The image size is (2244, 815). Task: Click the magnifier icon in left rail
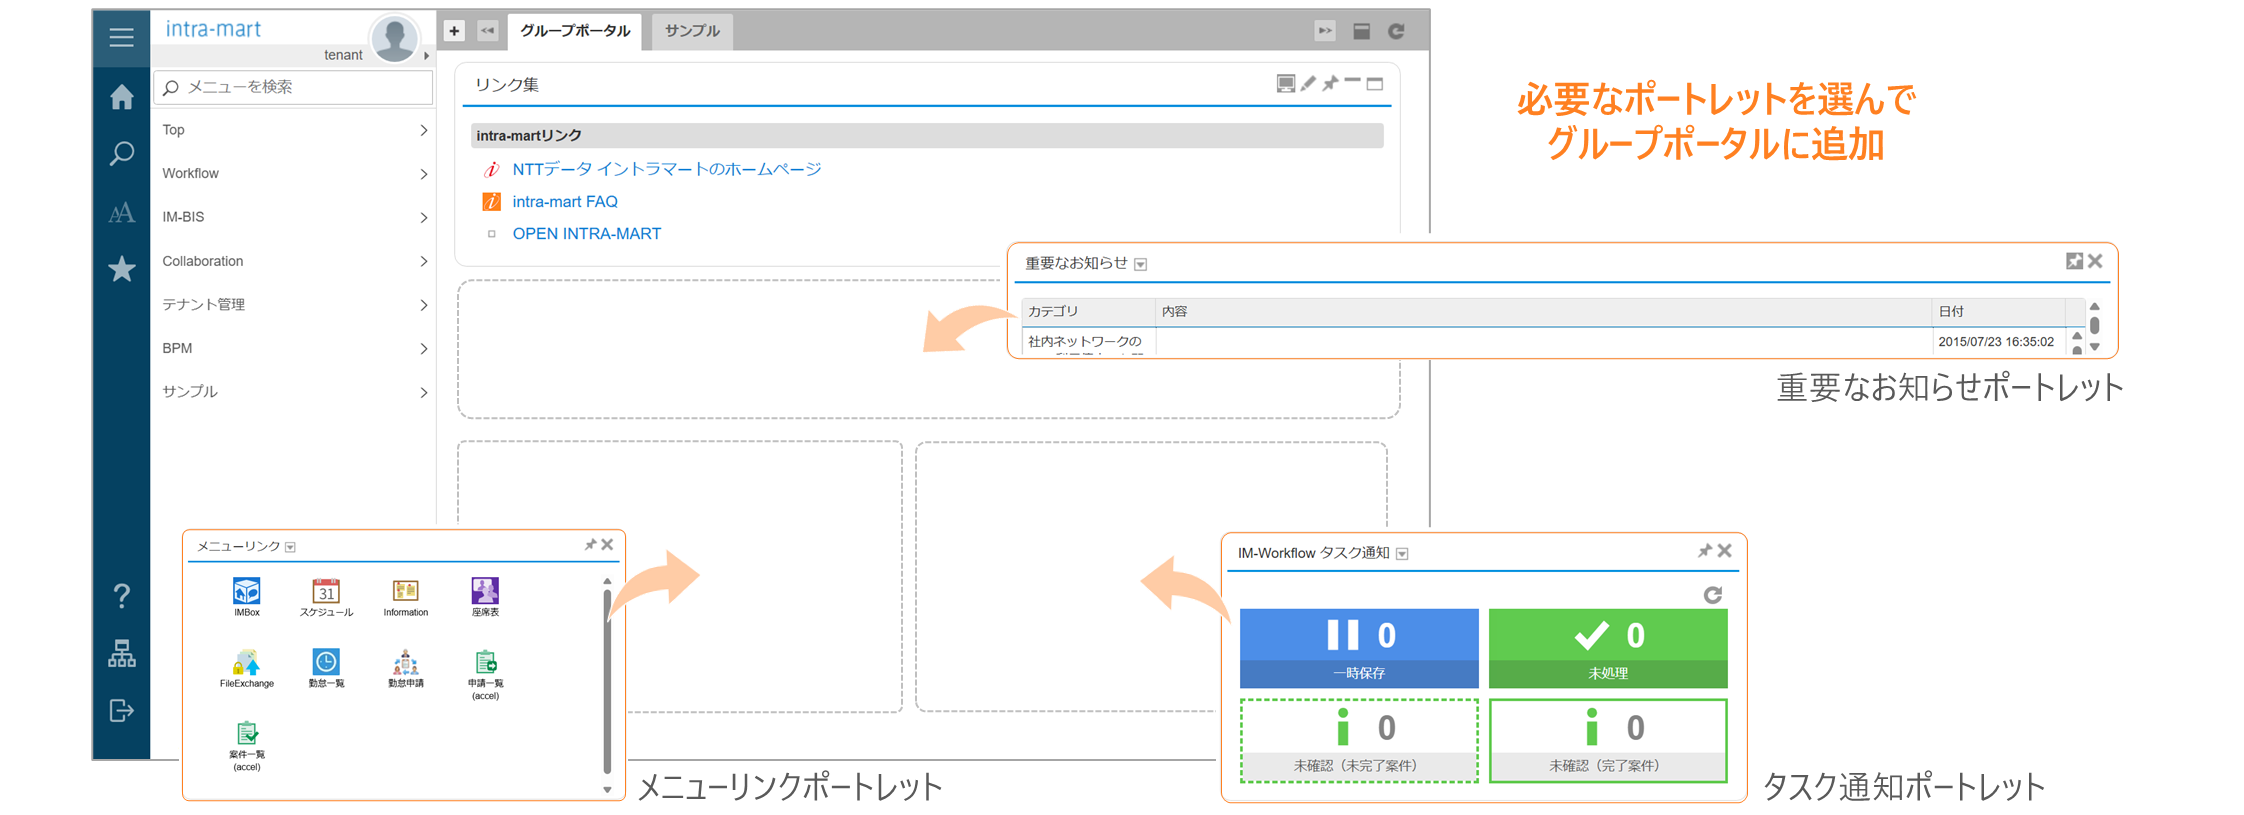[121, 153]
